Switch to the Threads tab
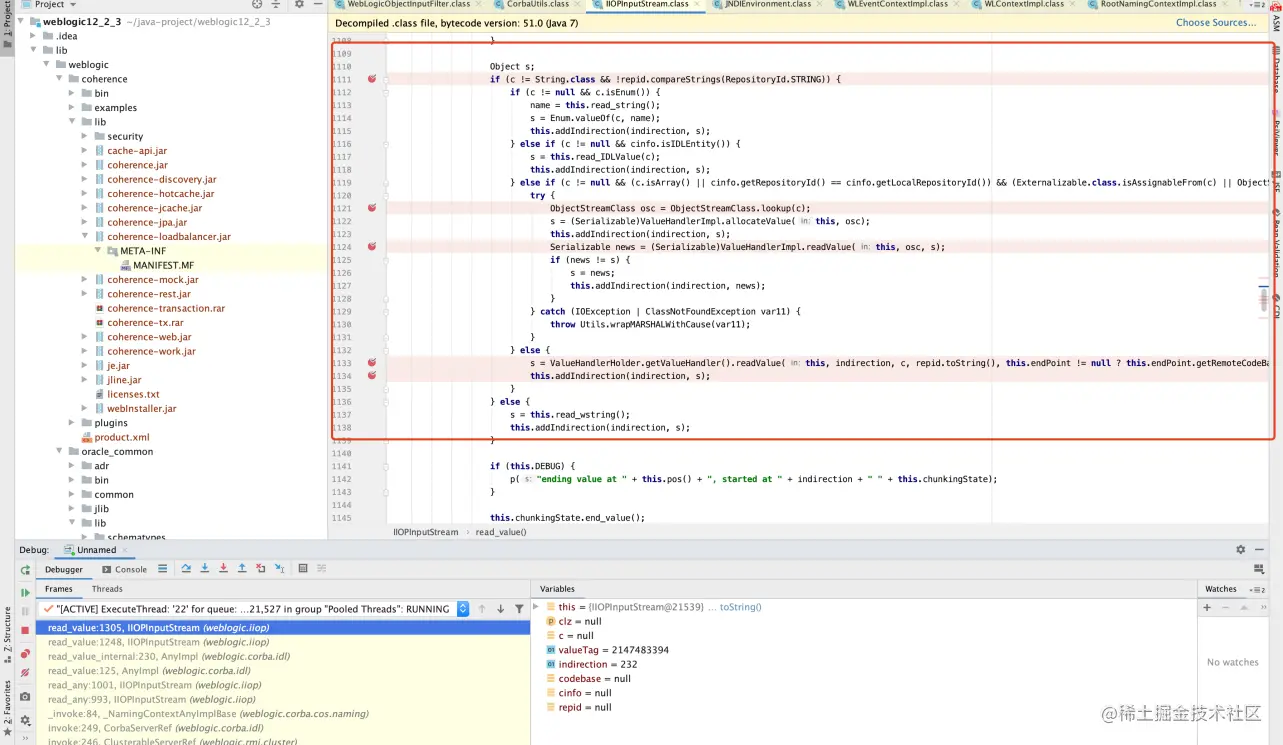Image resolution: width=1283 pixels, height=745 pixels. coord(107,589)
